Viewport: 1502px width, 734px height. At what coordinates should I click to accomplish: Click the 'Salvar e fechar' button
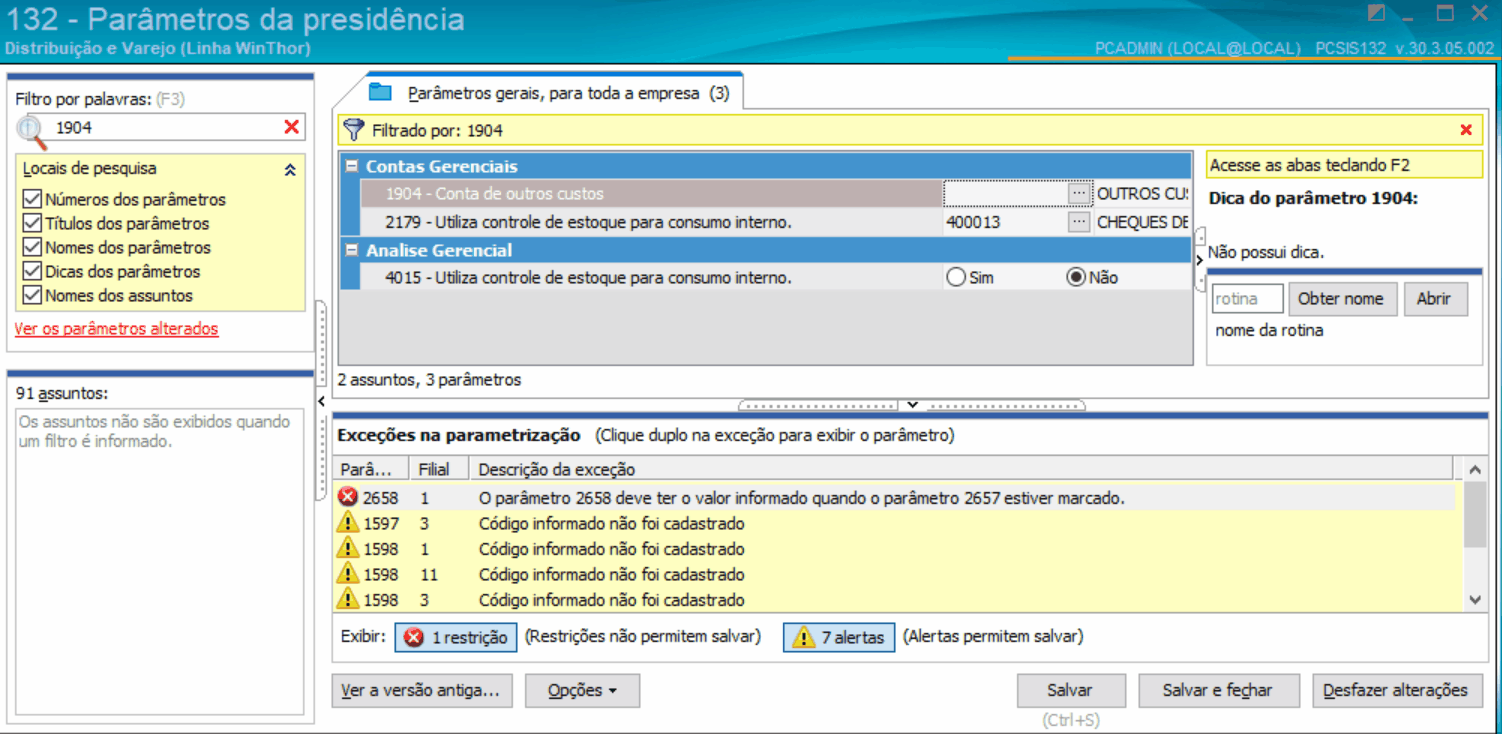click(x=1217, y=690)
